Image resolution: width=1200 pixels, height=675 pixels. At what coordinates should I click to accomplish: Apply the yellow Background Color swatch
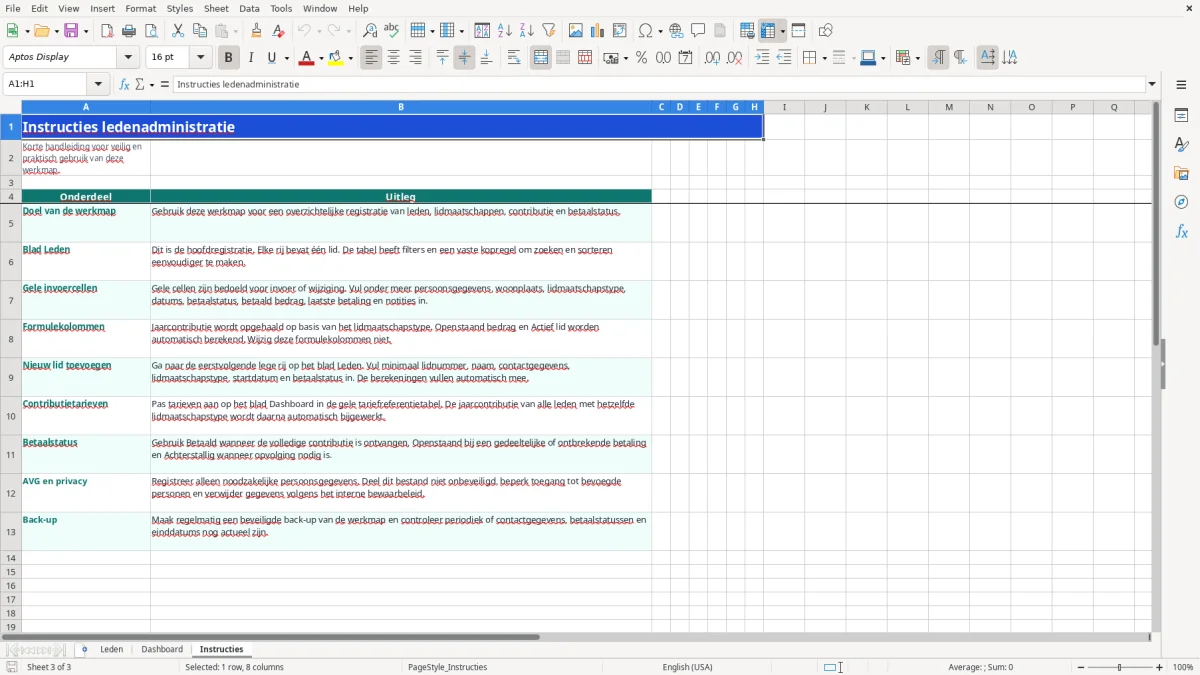(x=337, y=58)
